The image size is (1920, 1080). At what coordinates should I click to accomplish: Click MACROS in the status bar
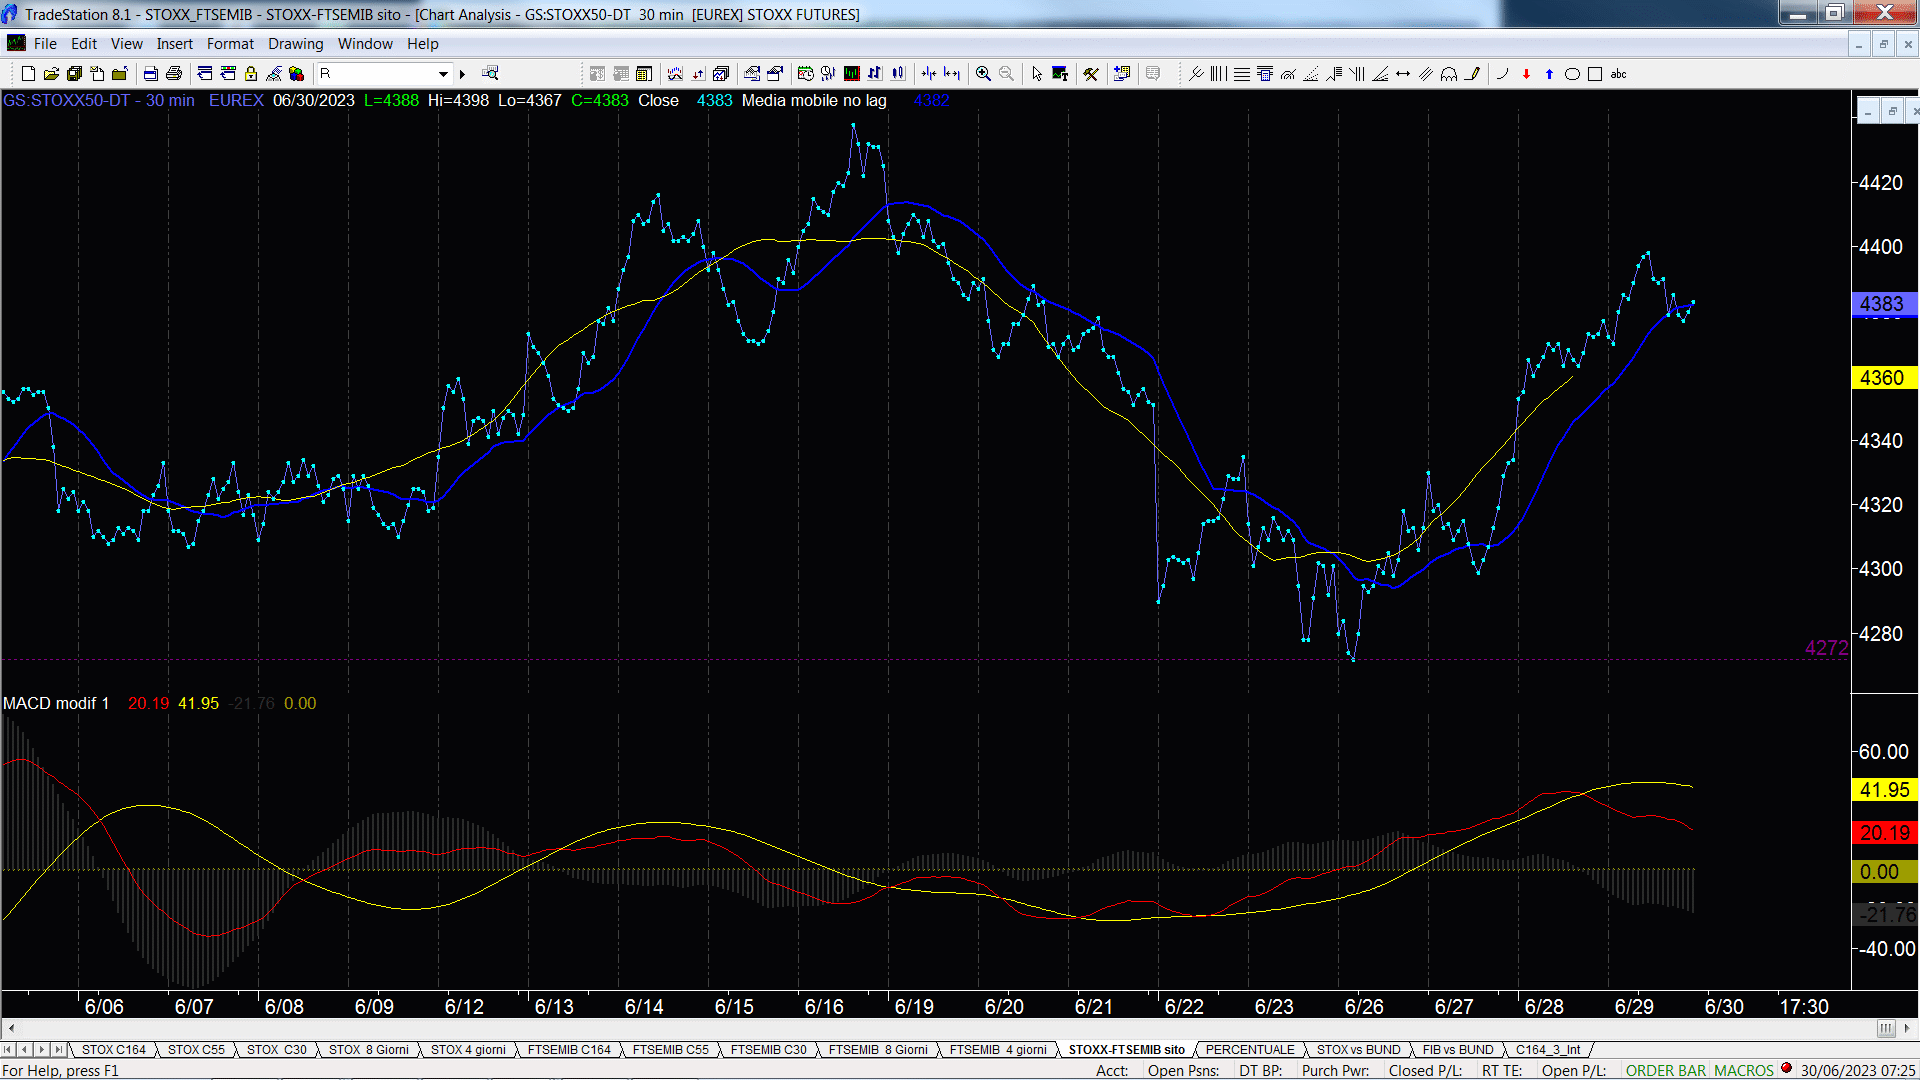tap(1744, 1071)
